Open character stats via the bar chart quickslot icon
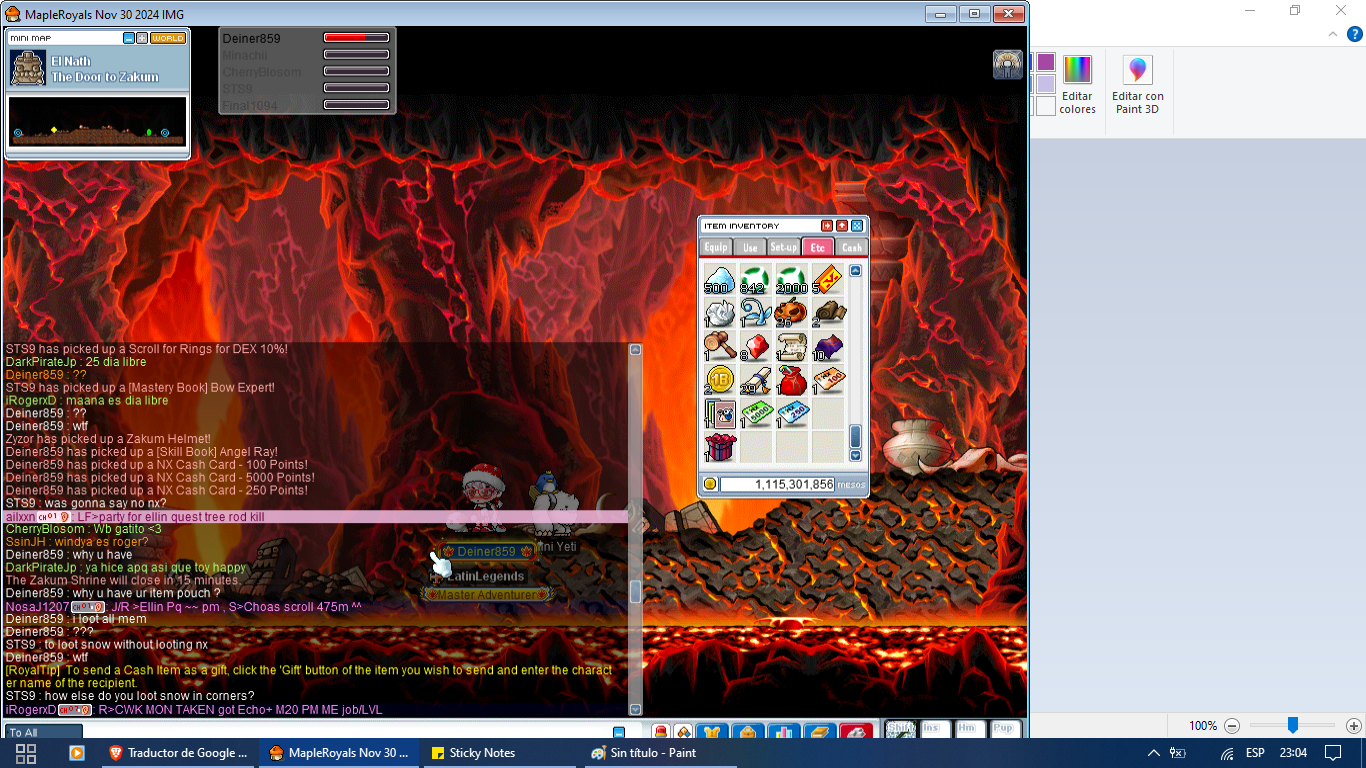 [x=782, y=733]
